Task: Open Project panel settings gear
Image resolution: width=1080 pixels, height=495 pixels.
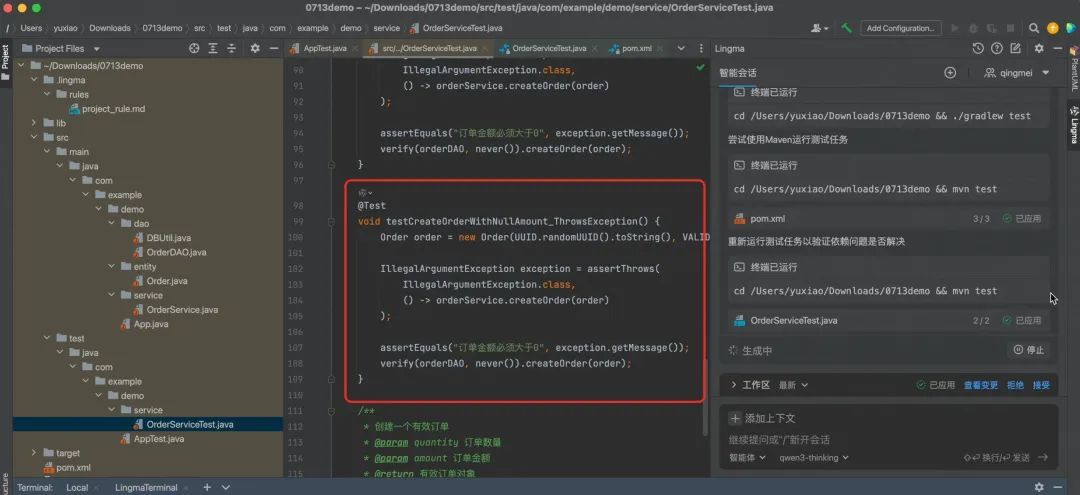Action: pyautogui.click(x=255, y=48)
